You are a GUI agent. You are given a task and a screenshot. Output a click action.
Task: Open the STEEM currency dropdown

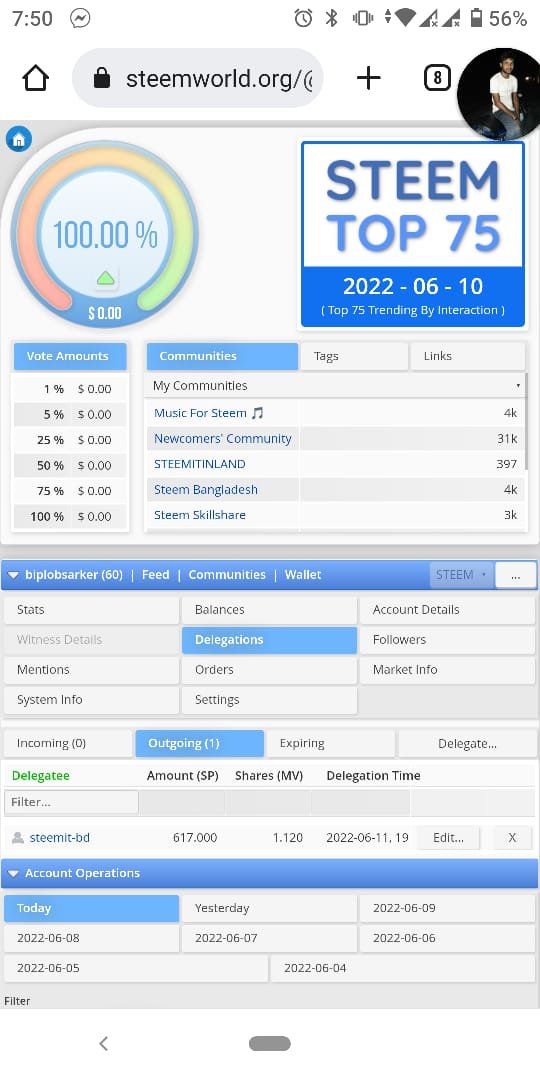coord(461,574)
